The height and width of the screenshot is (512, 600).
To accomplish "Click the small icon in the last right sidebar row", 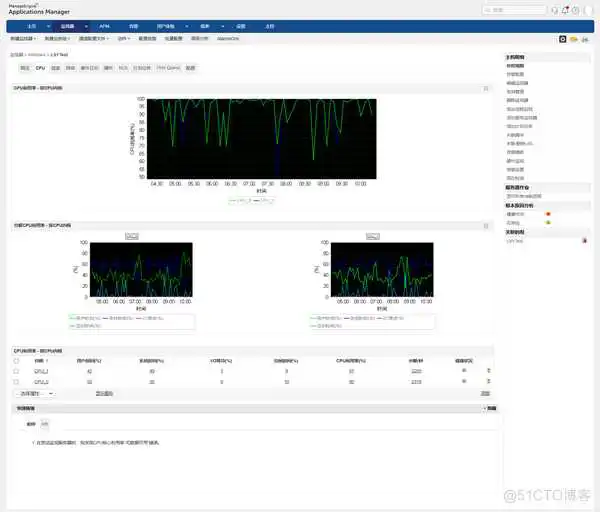I will [x=585, y=241].
